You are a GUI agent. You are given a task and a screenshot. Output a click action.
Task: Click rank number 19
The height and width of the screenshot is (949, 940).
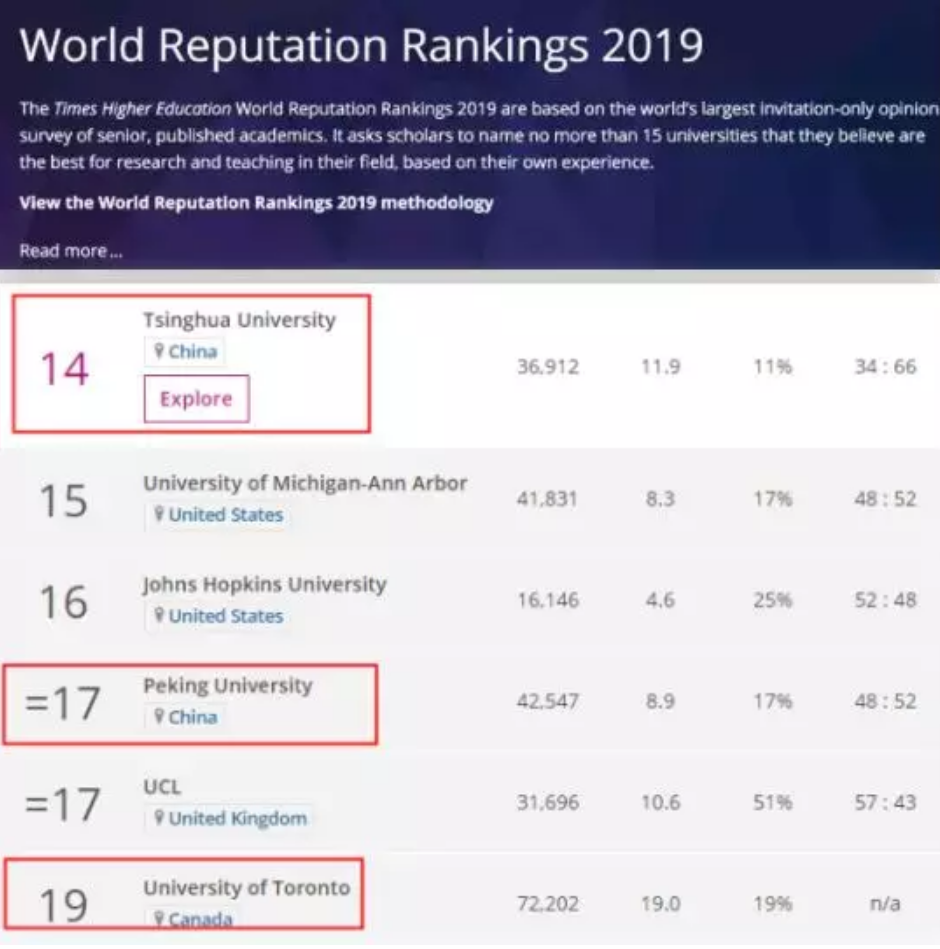coord(63,905)
